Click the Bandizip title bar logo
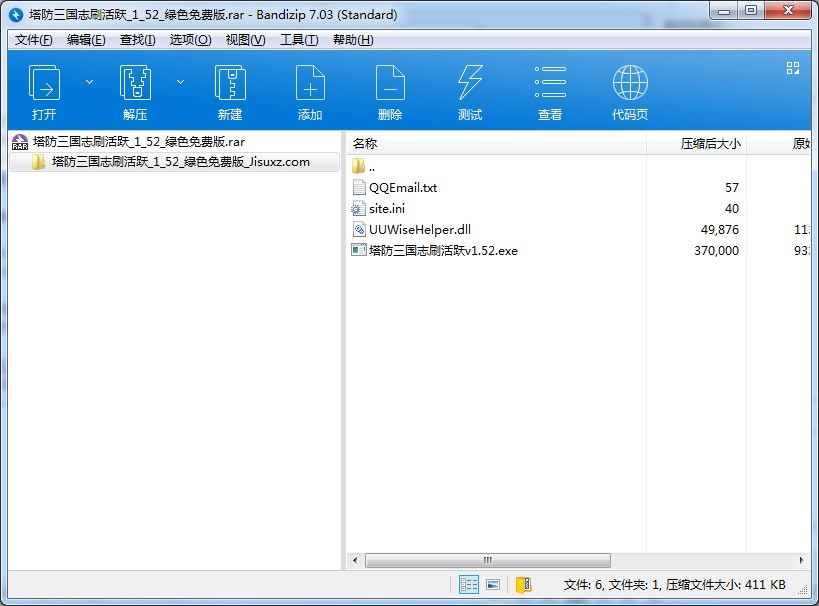Viewport: 819px width, 606px height. tap(16, 15)
